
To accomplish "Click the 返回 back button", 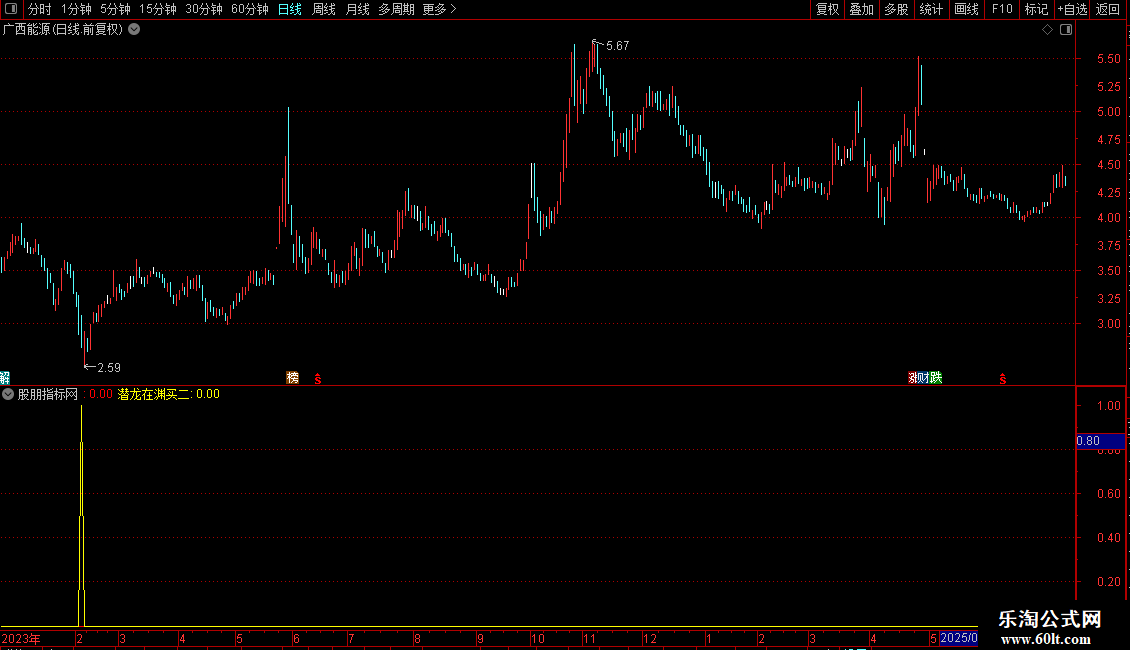I will pos(1108,9).
